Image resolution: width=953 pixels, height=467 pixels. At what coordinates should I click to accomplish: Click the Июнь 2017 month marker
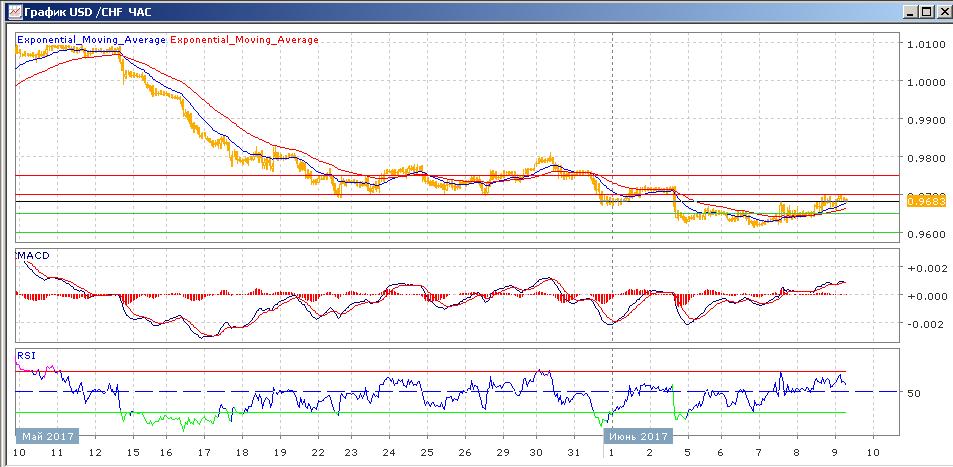(637, 437)
